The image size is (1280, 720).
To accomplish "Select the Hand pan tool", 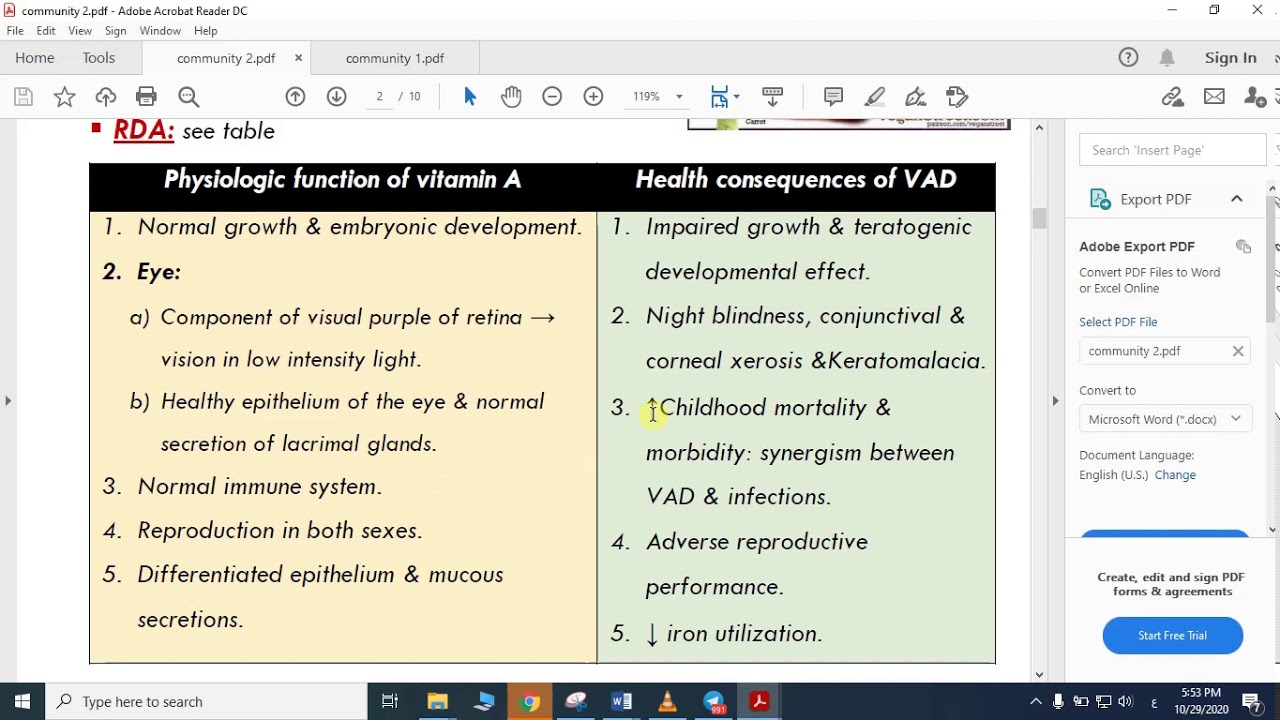I will 511,97.
